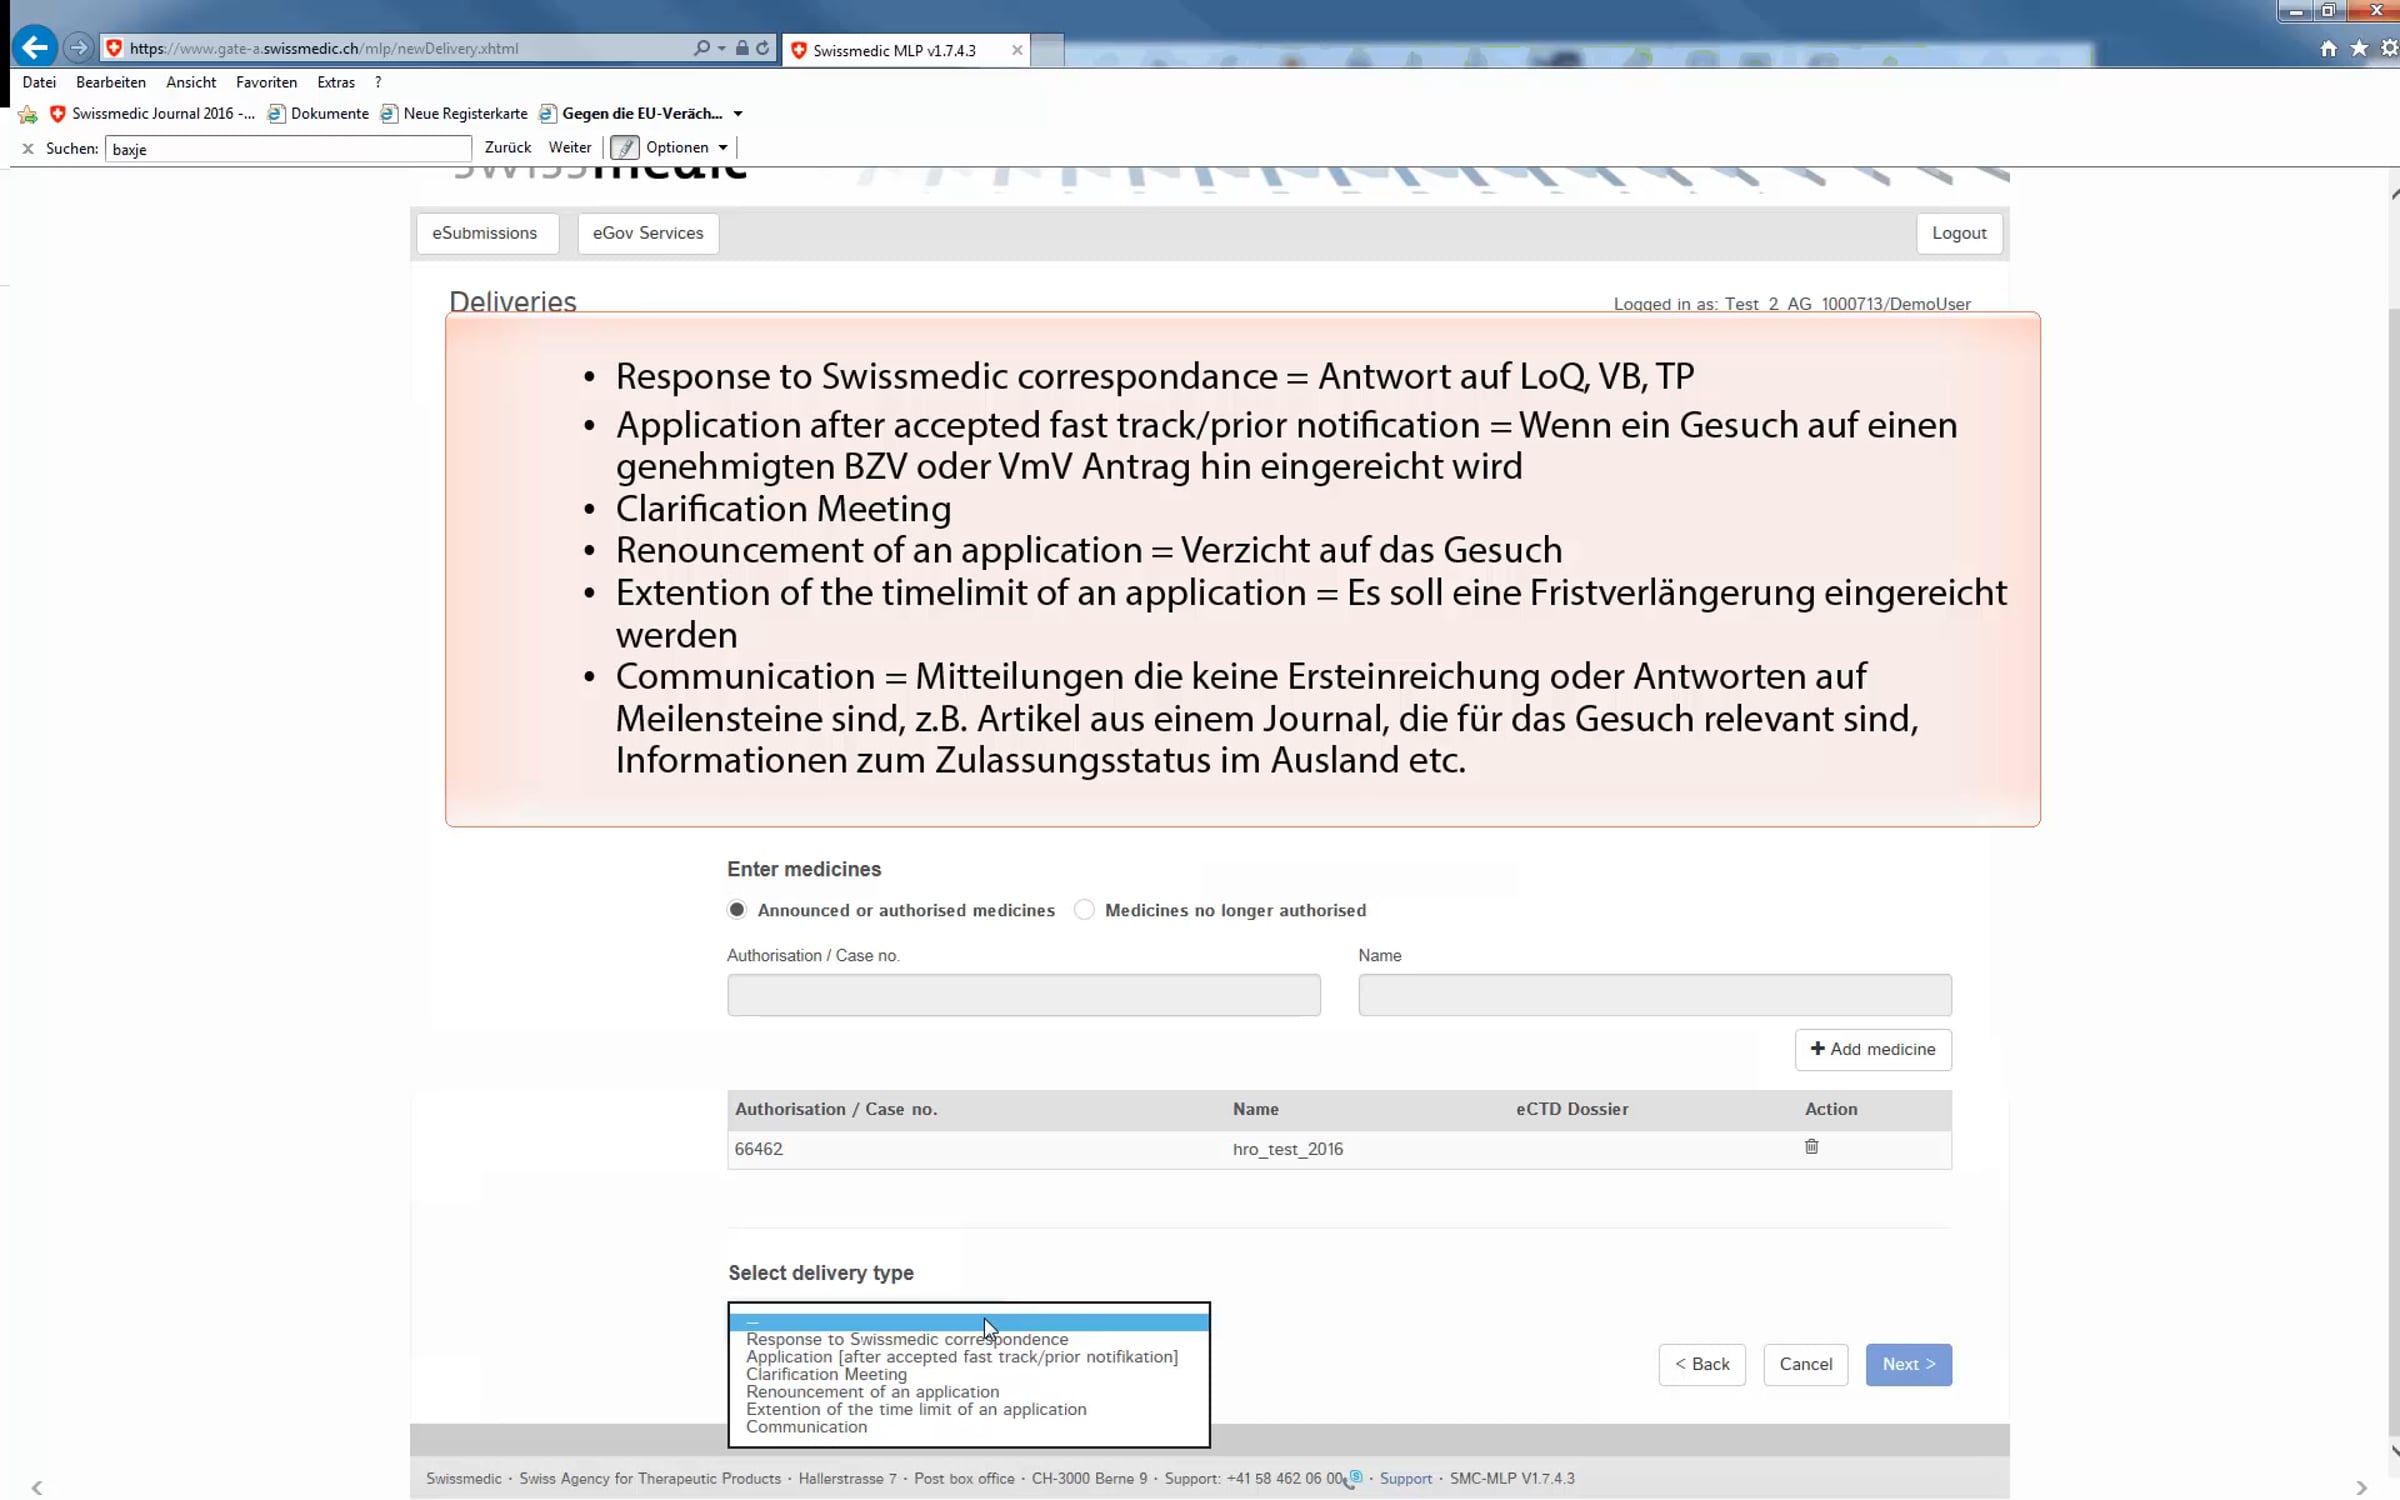Click the horizontal scrollbar right arrow
The height and width of the screenshot is (1500, 2400).
(x=2361, y=1488)
